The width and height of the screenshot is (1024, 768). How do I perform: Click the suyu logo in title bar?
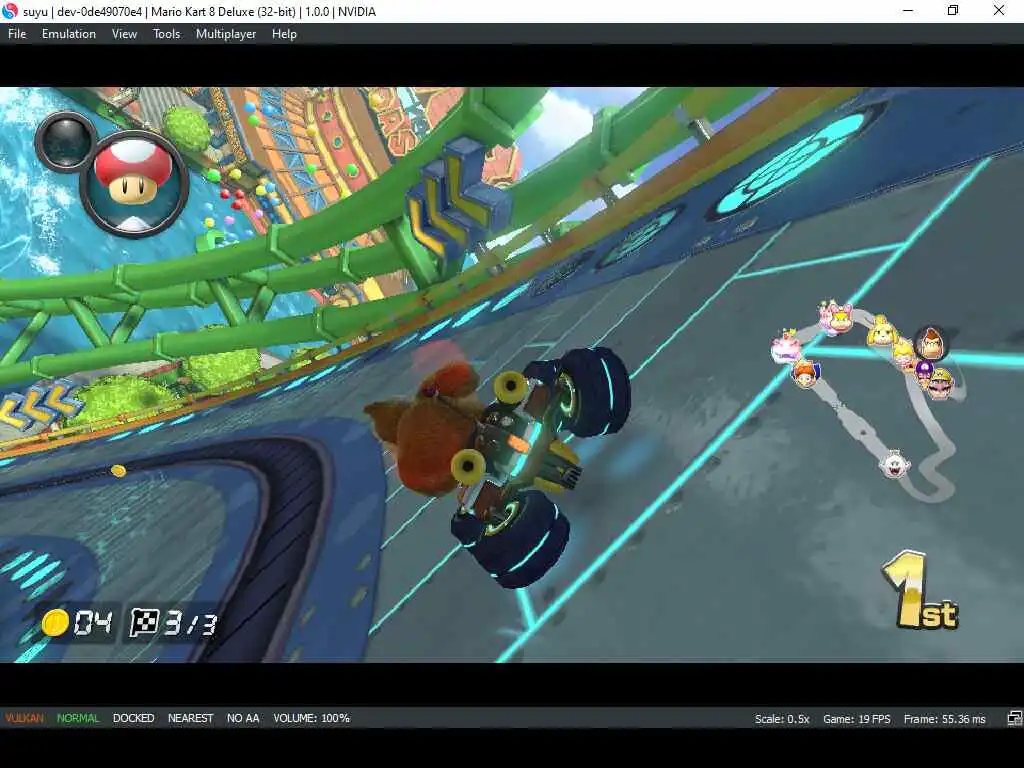tap(10, 11)
